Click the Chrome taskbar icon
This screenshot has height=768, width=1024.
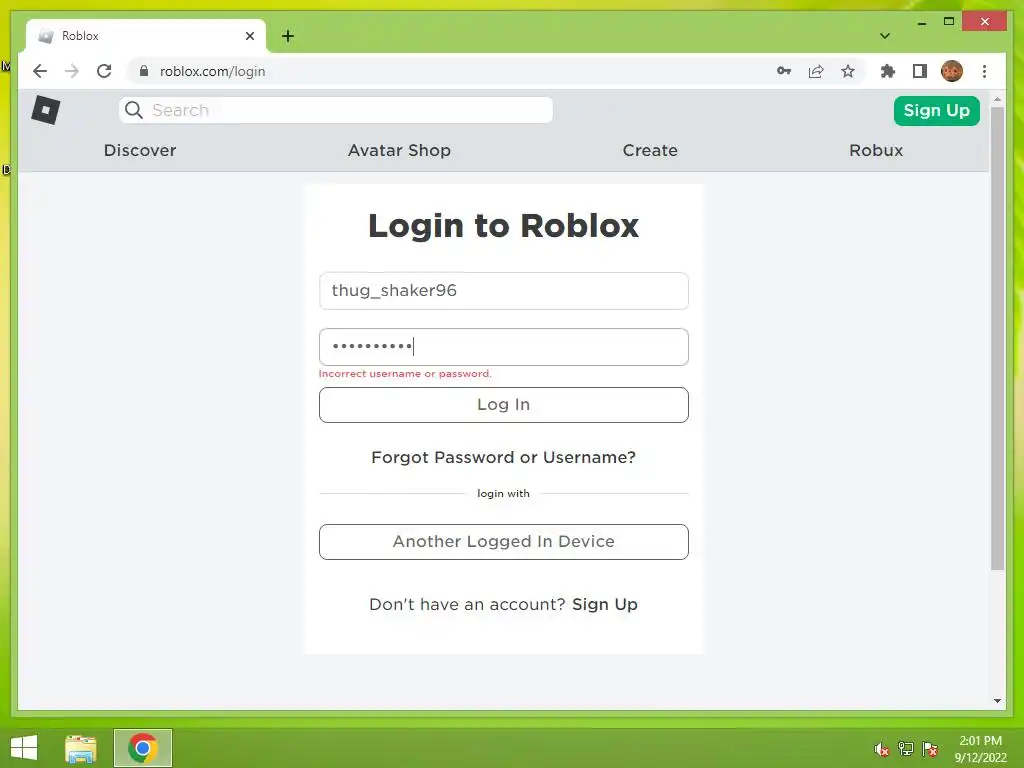143,748
